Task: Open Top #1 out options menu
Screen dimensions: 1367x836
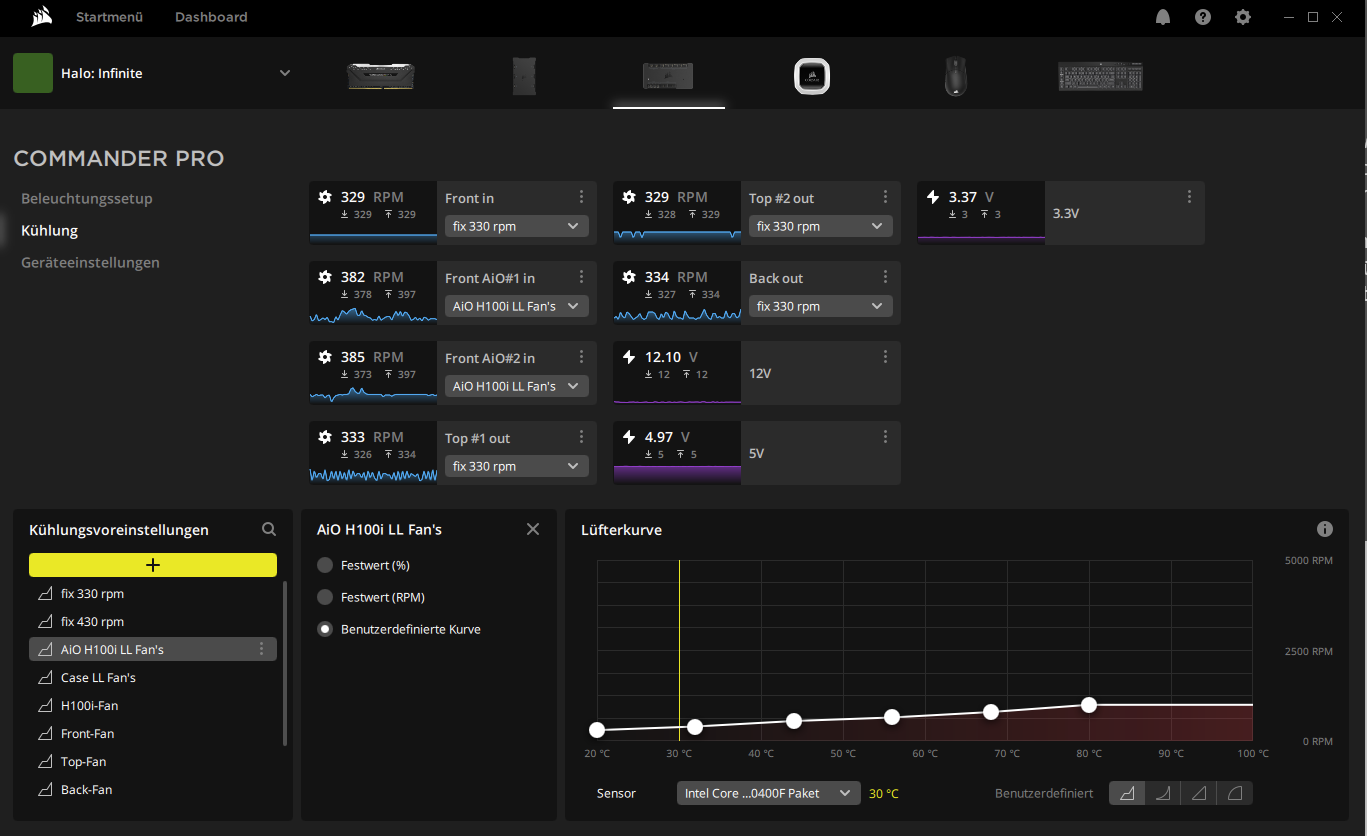Action: click(581, 437)
